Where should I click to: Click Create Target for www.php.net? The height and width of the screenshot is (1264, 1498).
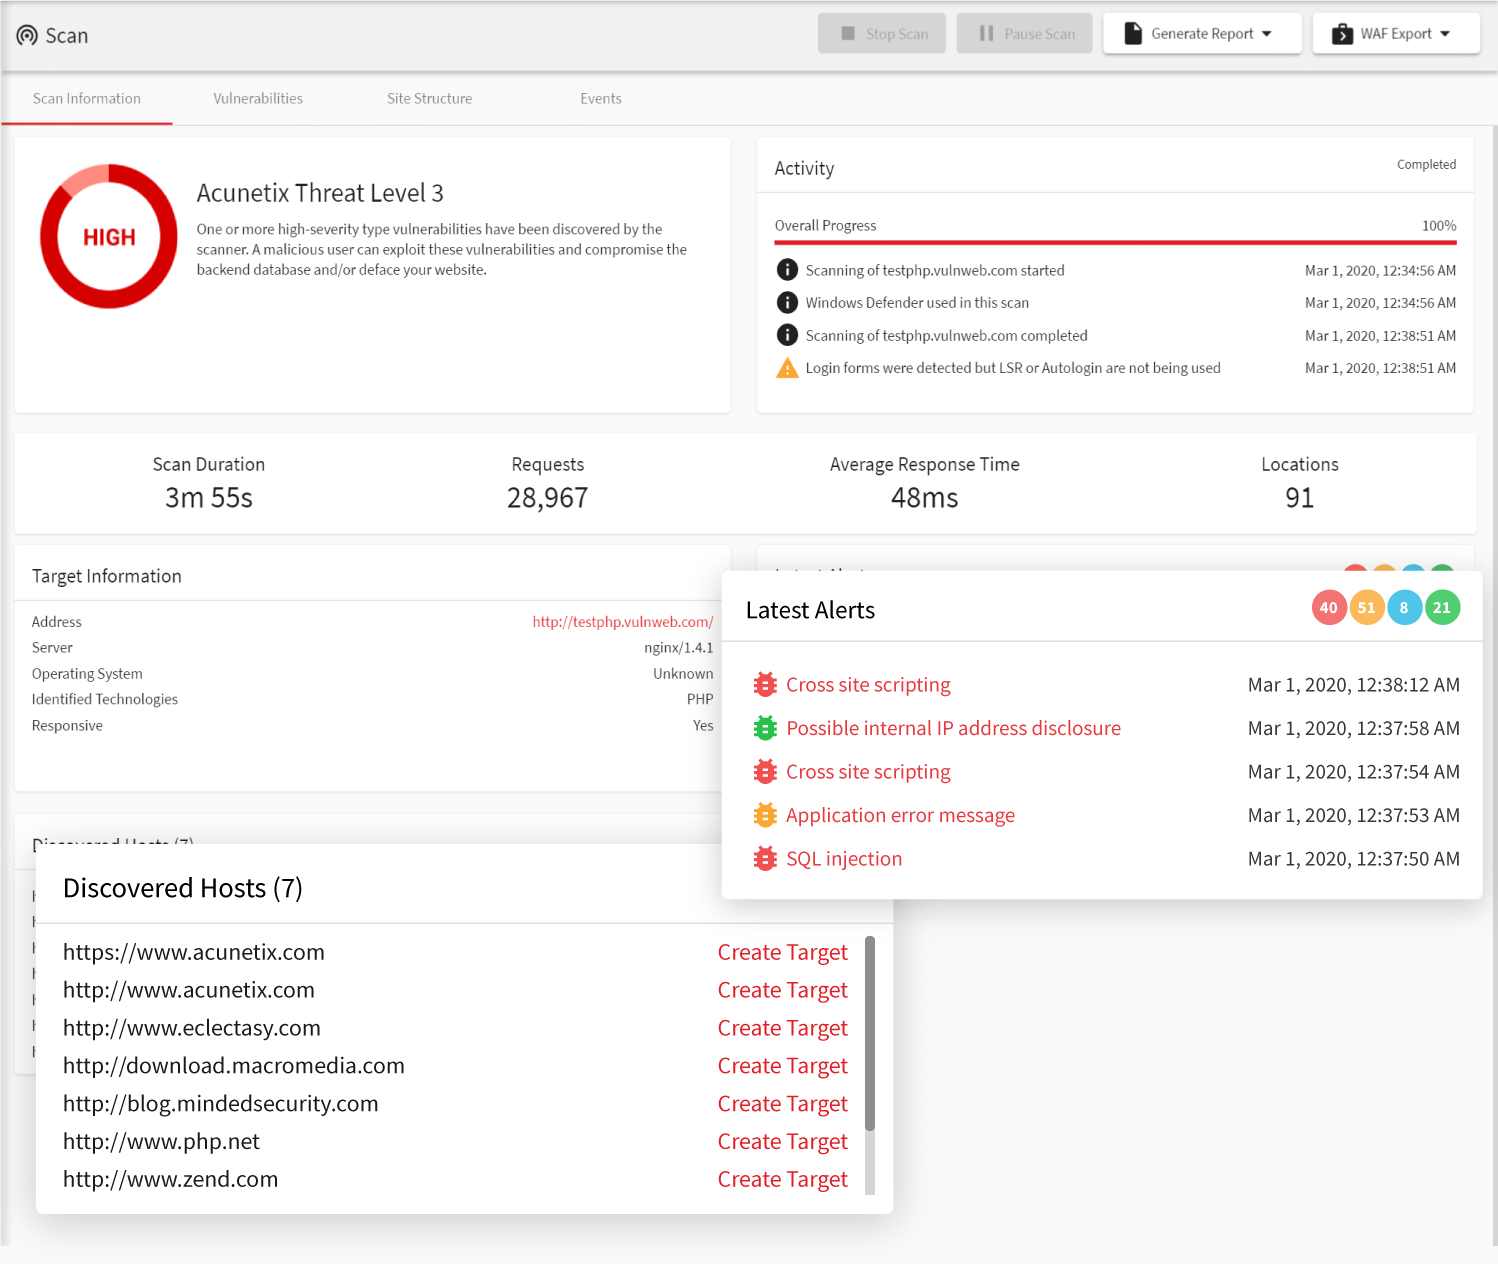click(782, 1141)
